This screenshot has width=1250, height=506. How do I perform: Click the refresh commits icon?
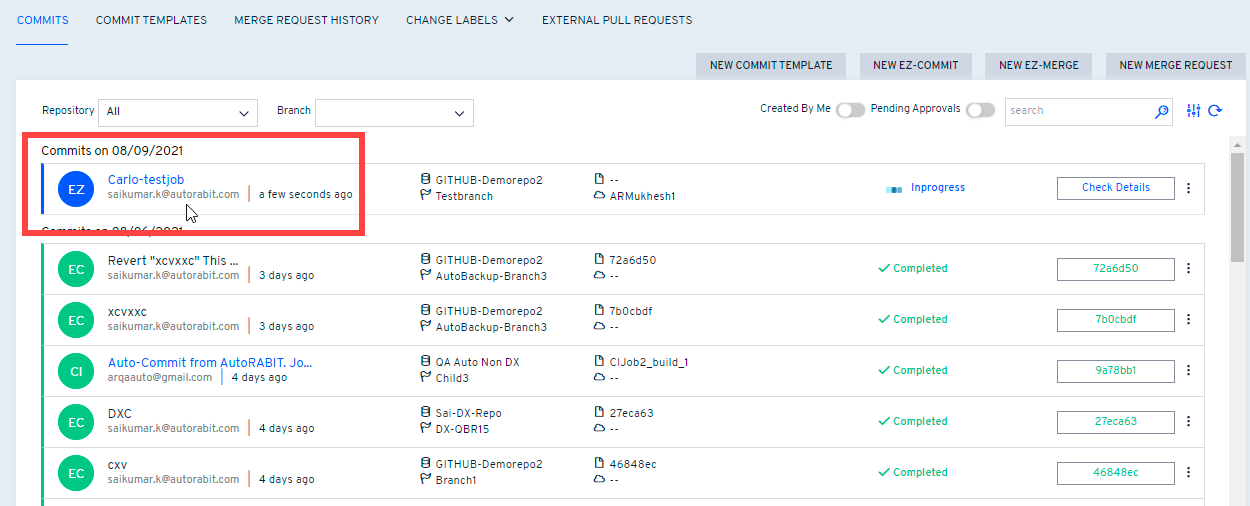tap(1215, 111)
